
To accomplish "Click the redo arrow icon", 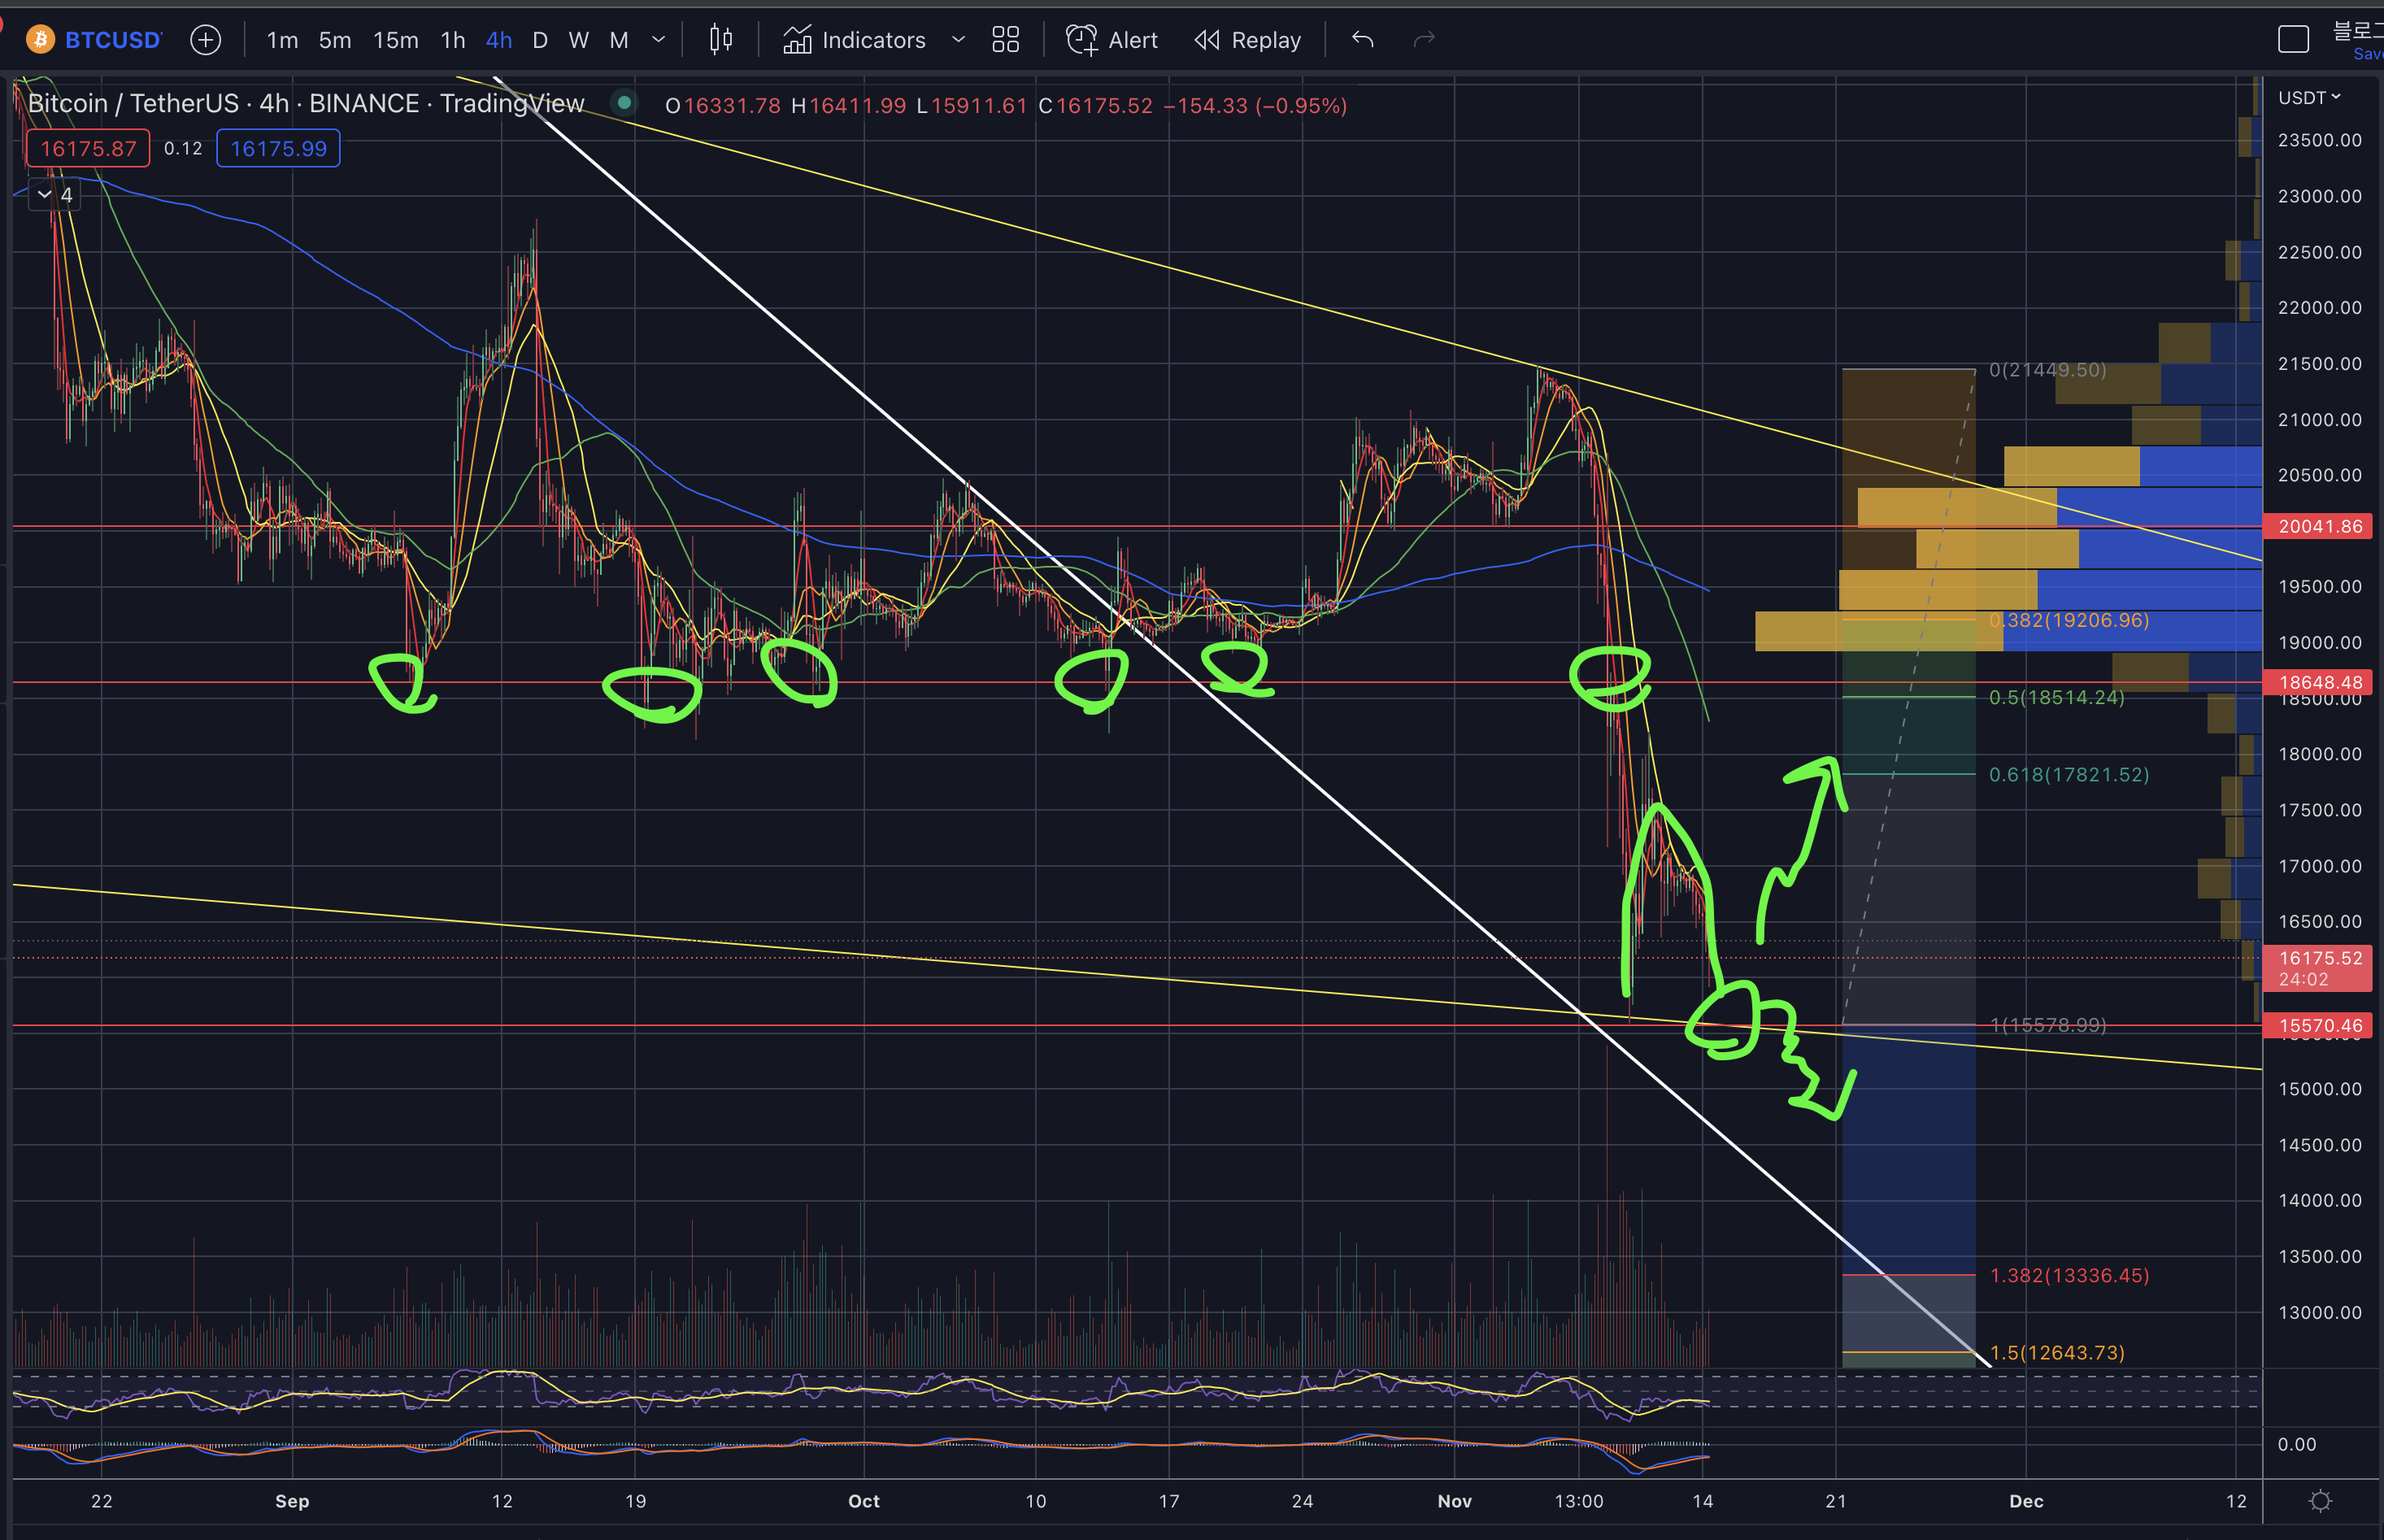I will pyautogui.click(x=1424, y=40).
